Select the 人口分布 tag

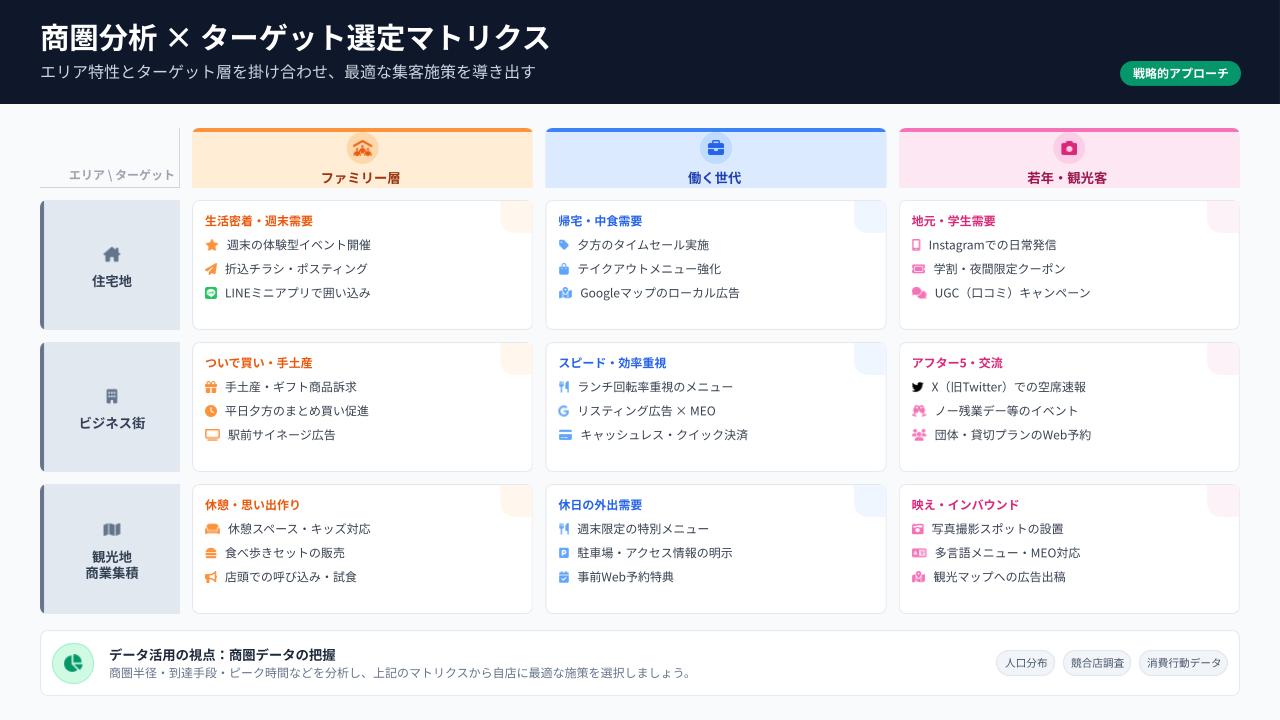(x=1025, y=663)
